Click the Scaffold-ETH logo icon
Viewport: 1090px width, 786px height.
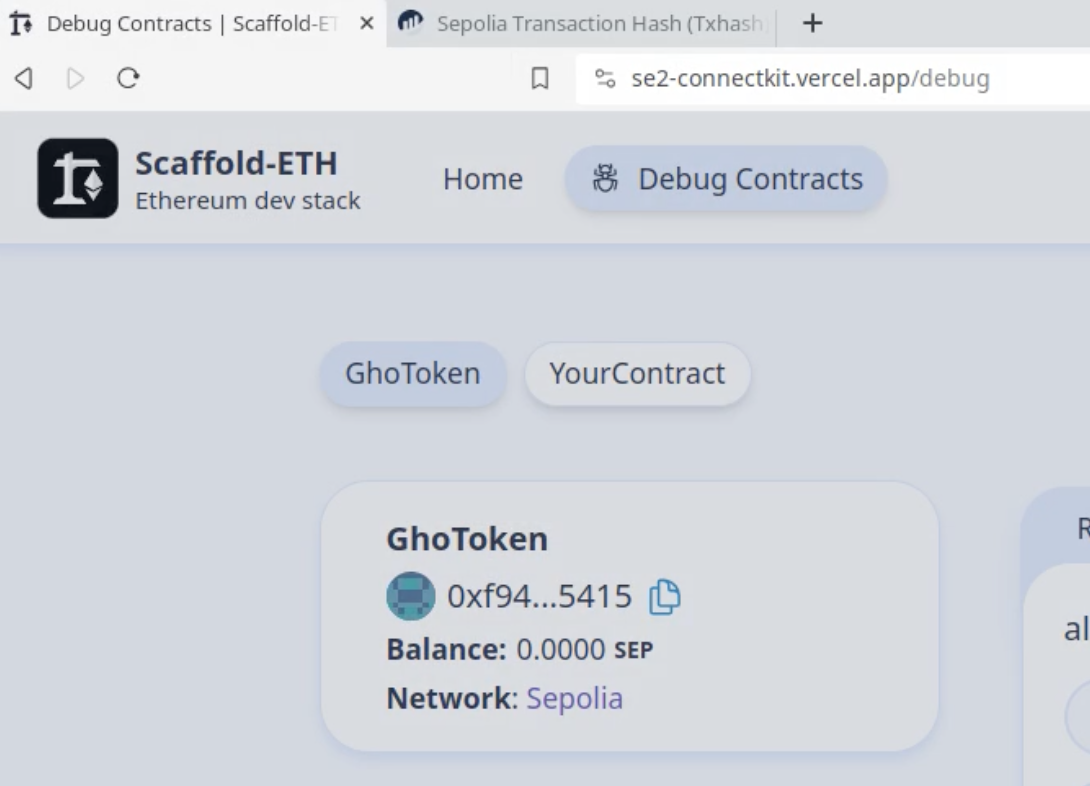78,179
